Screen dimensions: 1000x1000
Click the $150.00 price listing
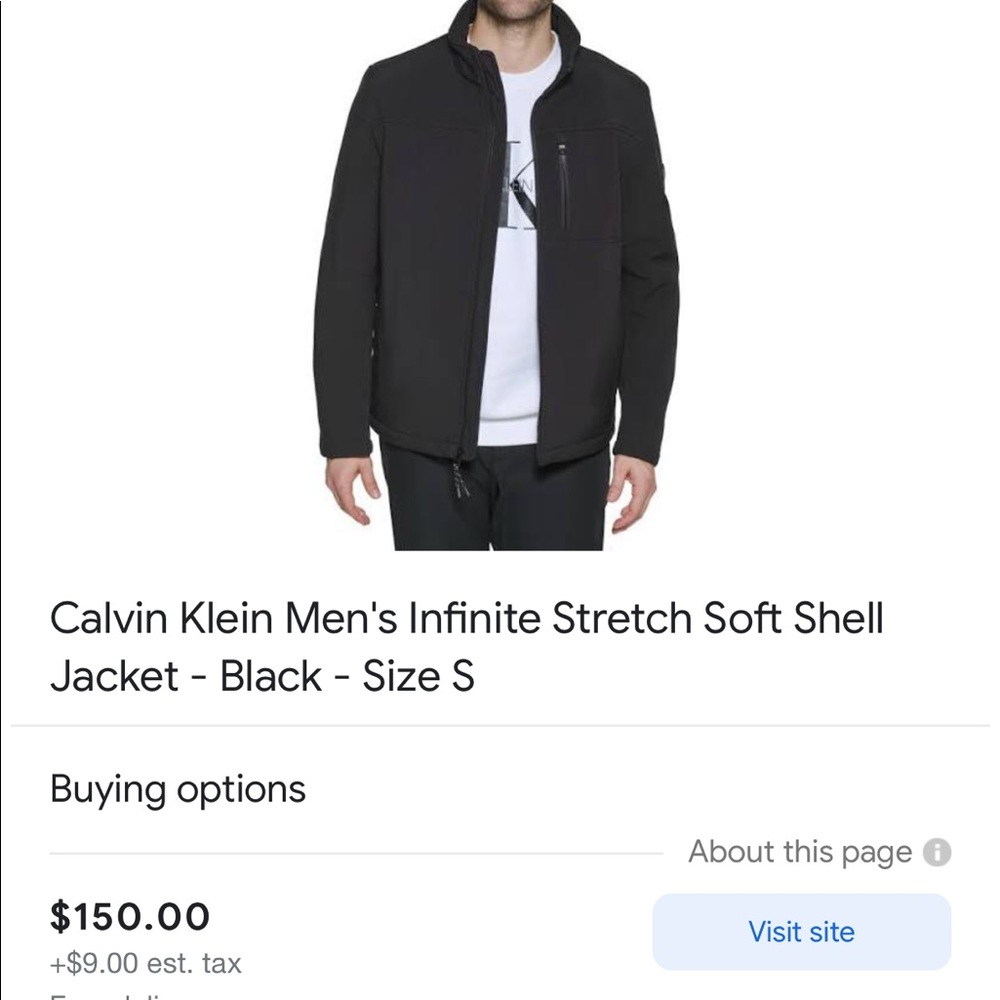130,915
